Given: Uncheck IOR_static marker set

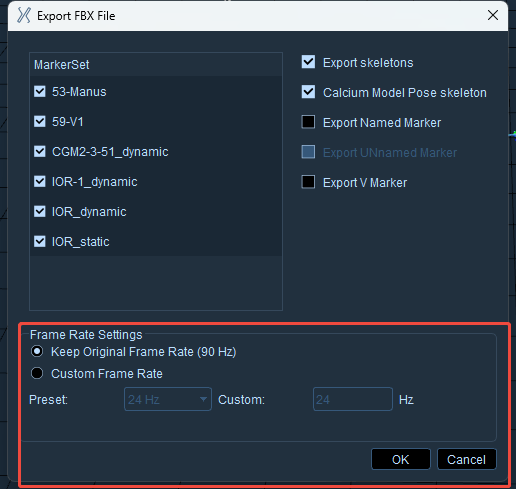Looking at the screenshot, I should (40, 241).
